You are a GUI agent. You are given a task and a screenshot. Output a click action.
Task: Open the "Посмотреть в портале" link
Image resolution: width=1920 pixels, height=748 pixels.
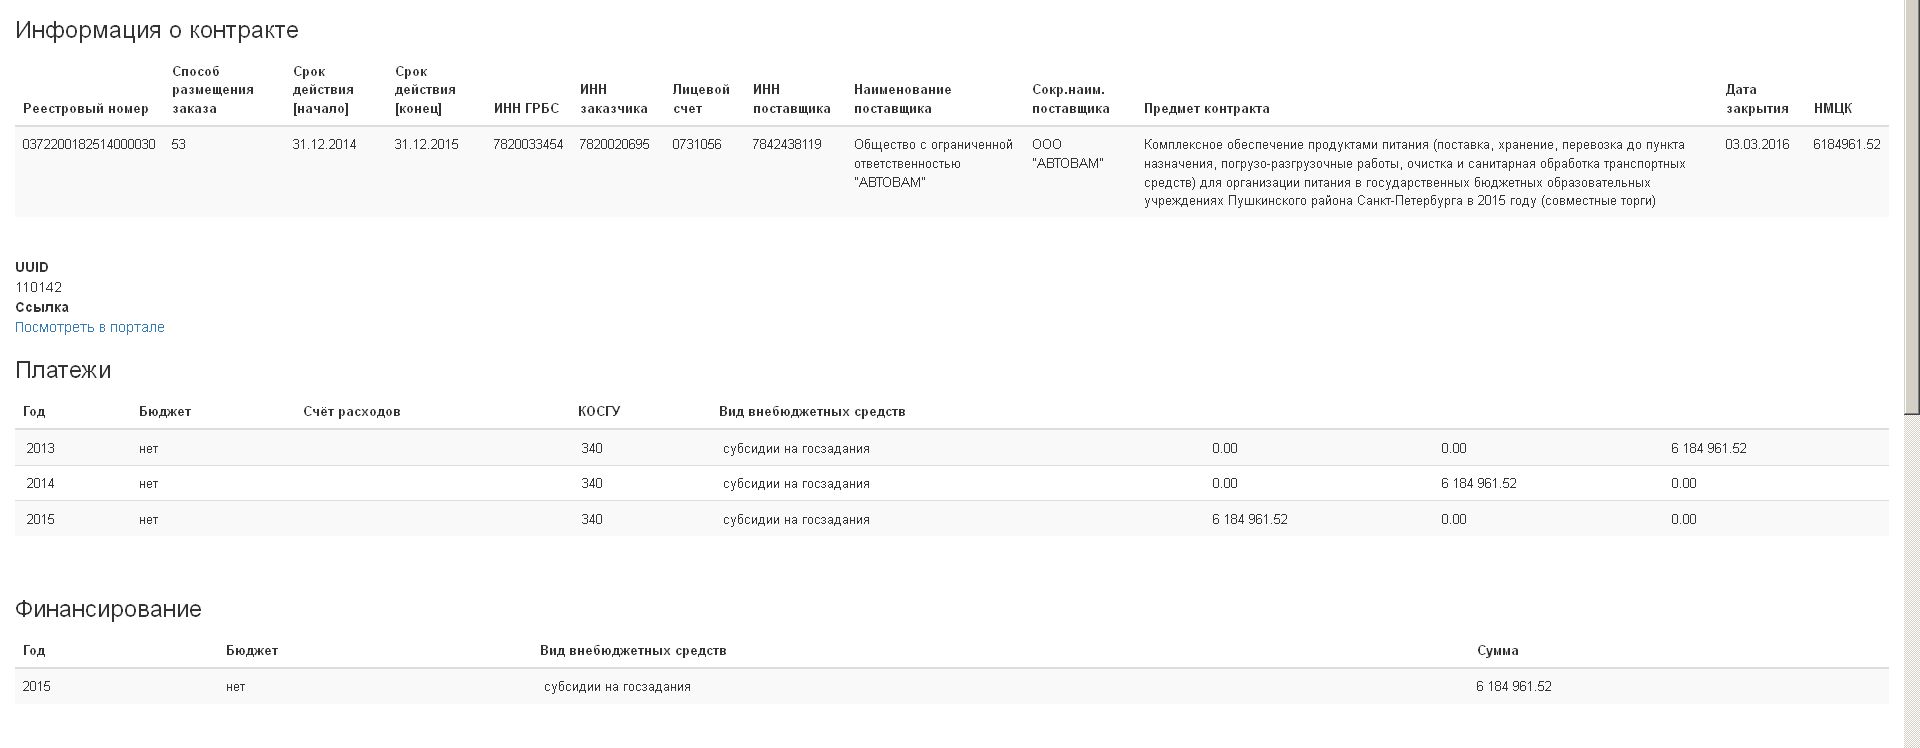89,327
